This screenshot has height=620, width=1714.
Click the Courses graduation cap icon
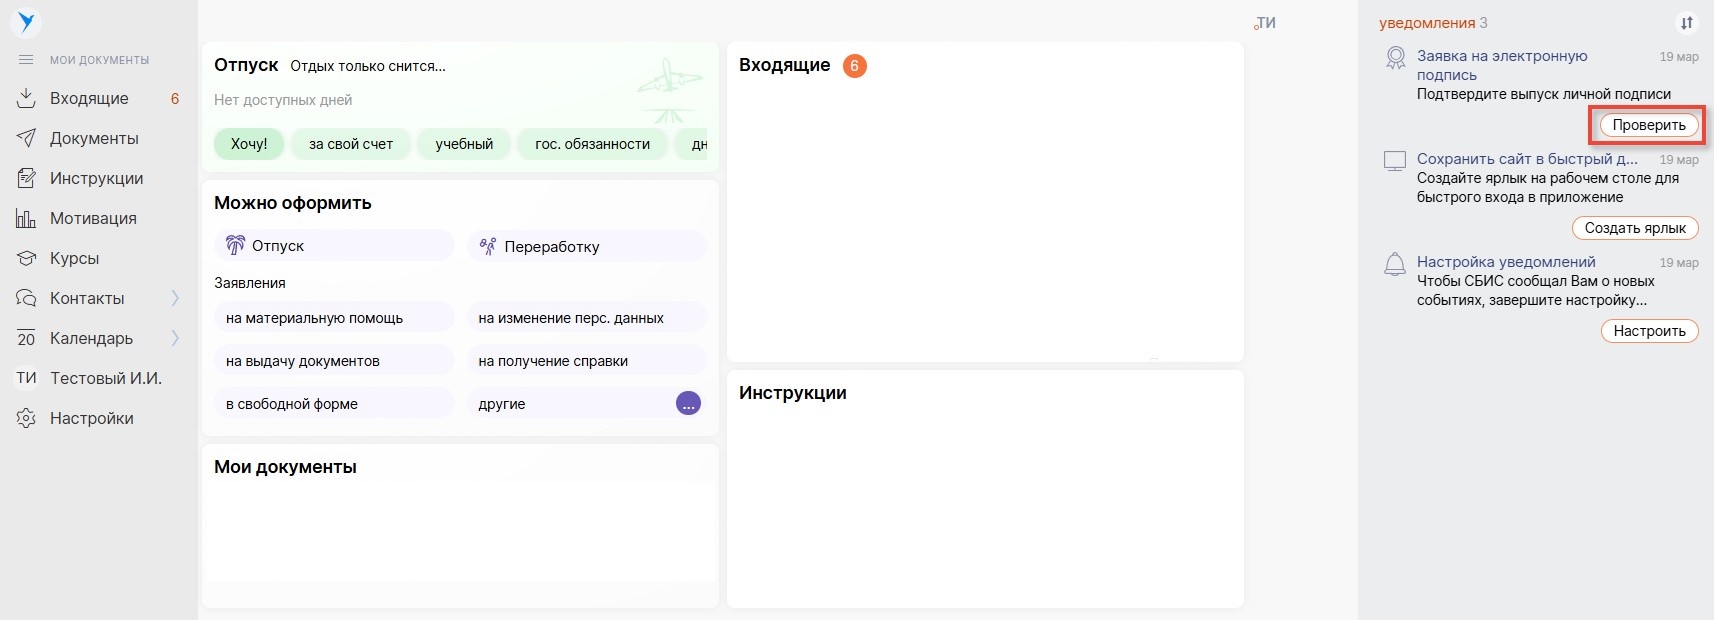(x=26, y=258)
